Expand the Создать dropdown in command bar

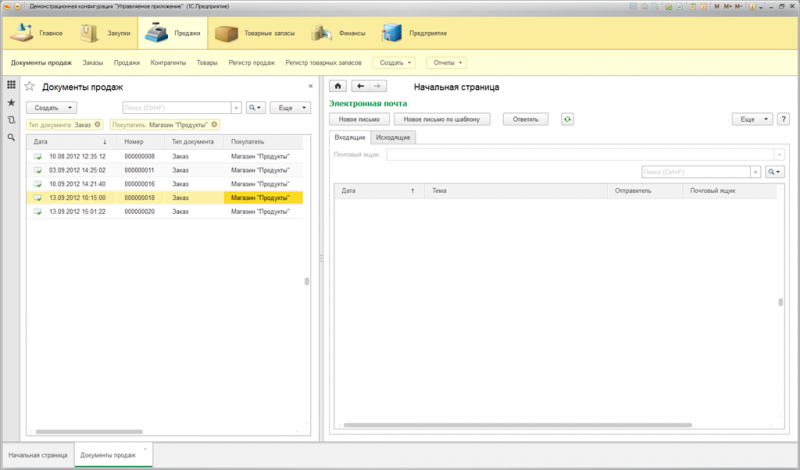click(394, 63)
